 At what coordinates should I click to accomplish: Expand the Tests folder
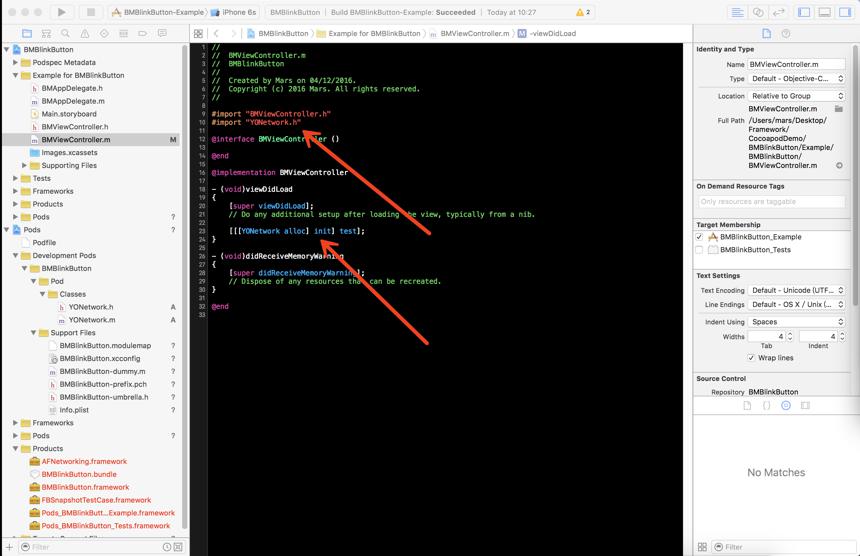tap(15, 178)
